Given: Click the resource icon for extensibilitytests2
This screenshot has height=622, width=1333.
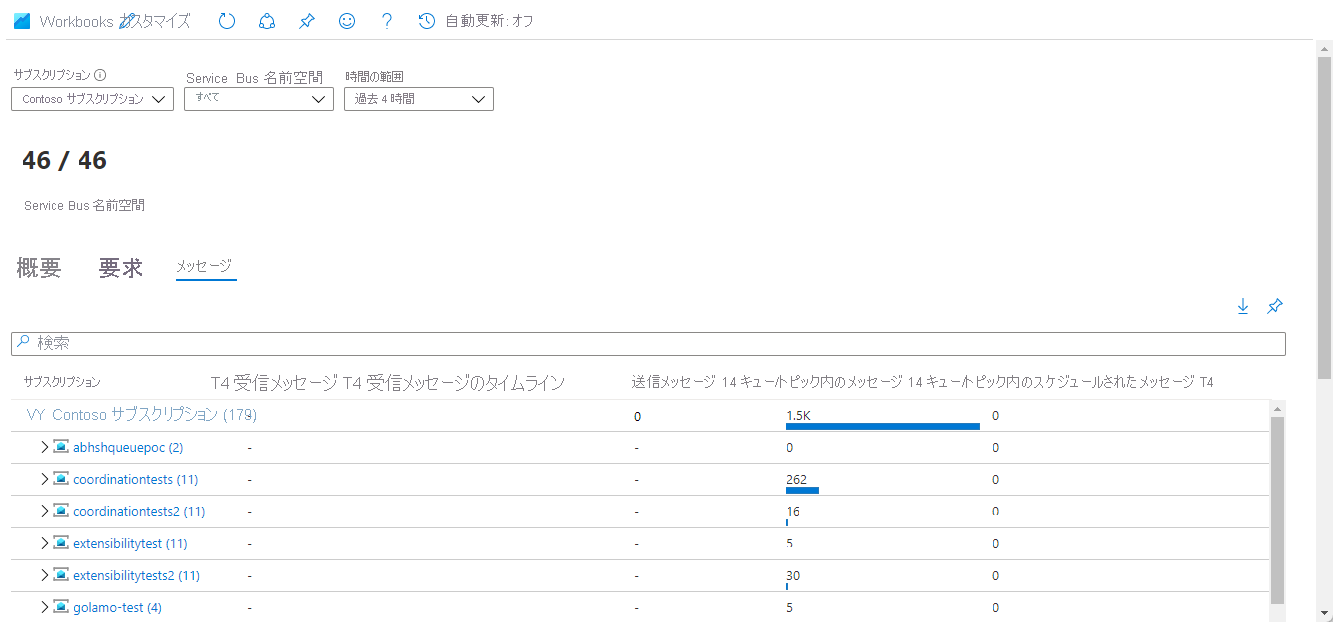Looking at the screenshot, I should pos(61,575).
